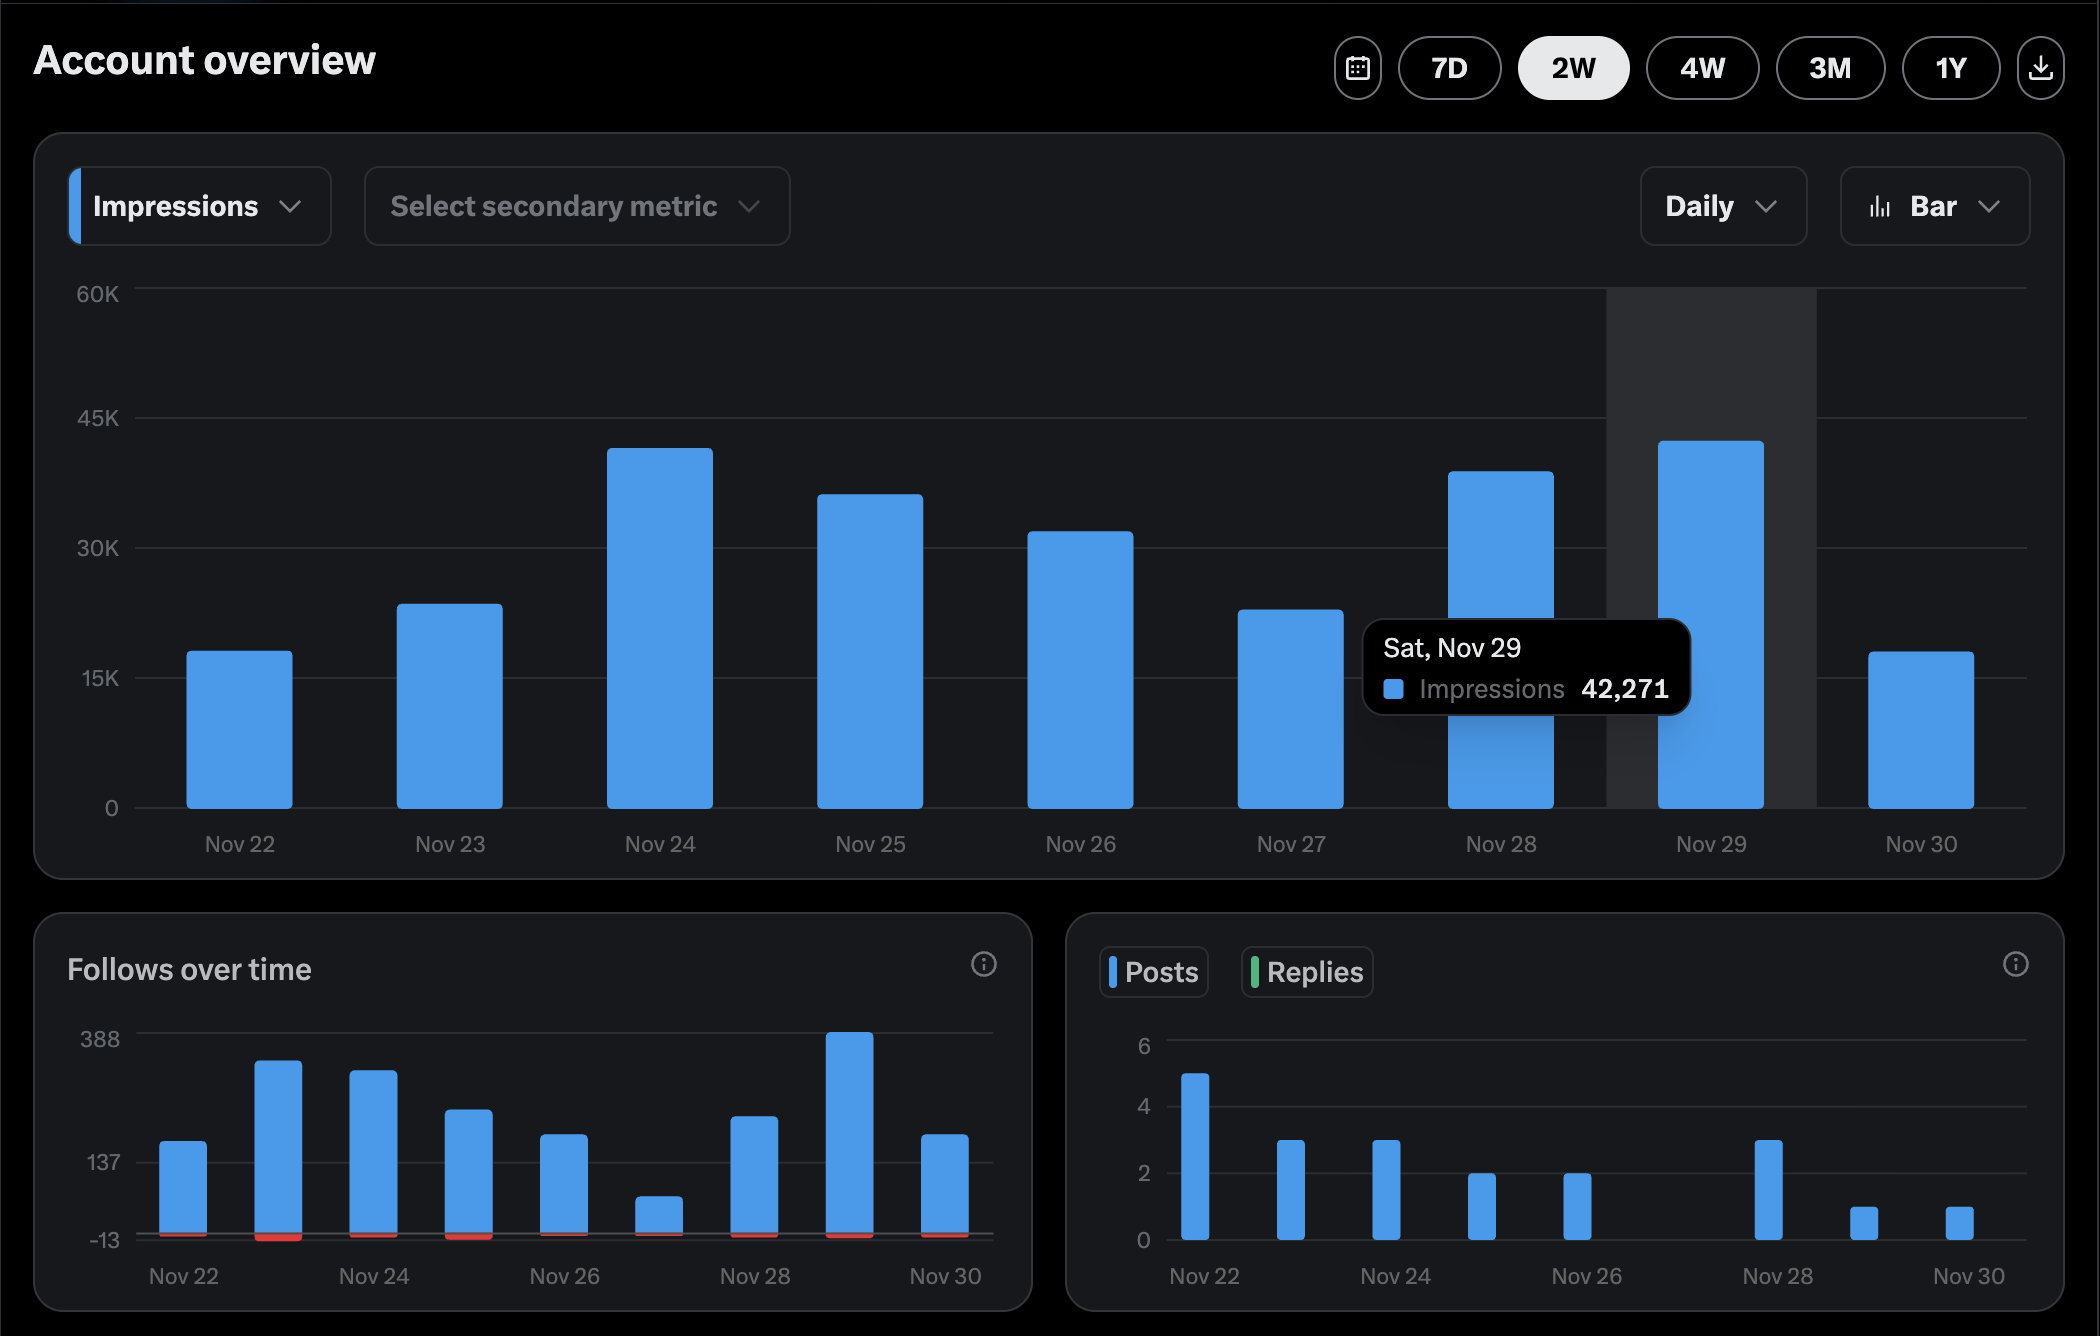Click the chevron beside Bar chart type
The width and height of the screenshot is (2100, 1336).
click(1989, 207)
